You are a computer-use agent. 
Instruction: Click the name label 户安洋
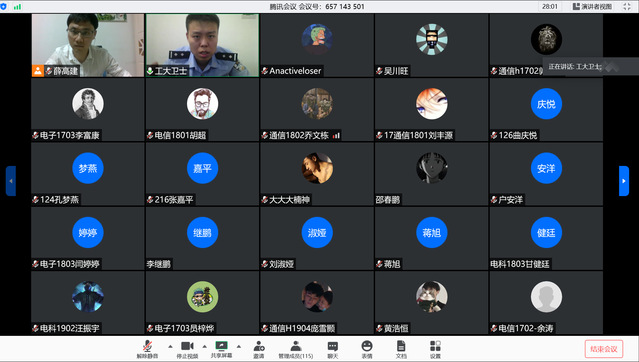pos(510,200)
